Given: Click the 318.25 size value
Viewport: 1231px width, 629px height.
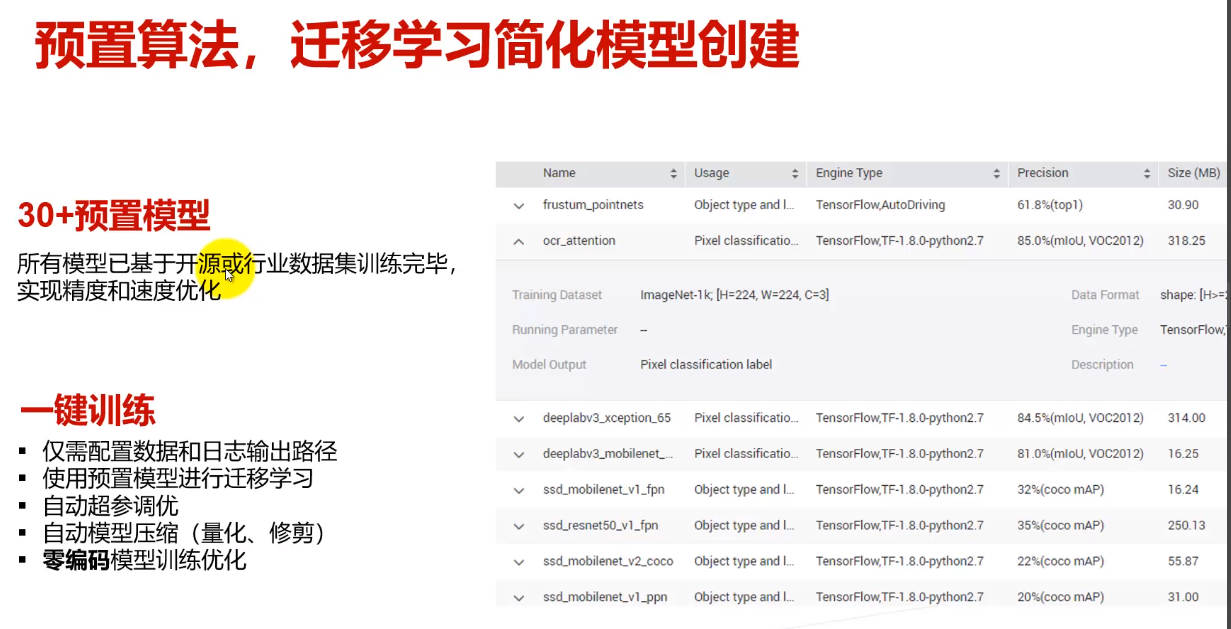Looking at the screenshot, I should point(1186,241).
